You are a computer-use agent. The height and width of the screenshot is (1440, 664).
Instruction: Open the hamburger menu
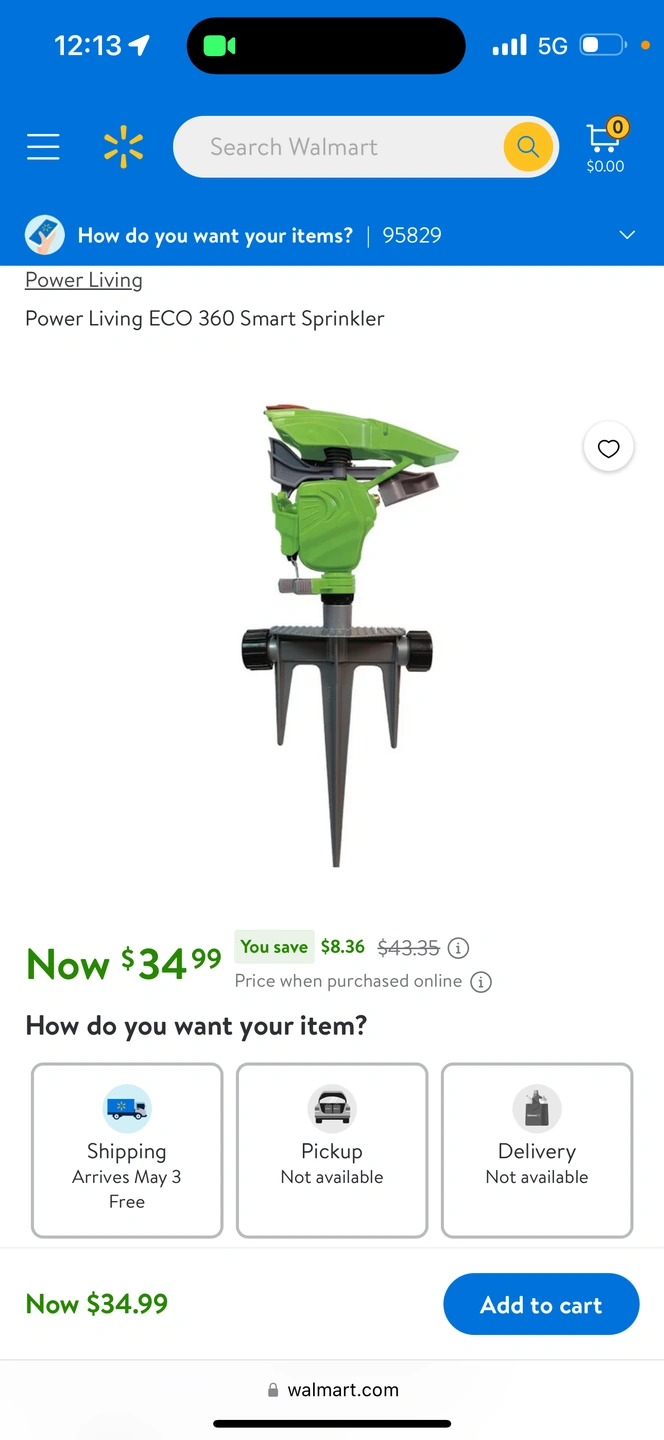coord(43,147)
